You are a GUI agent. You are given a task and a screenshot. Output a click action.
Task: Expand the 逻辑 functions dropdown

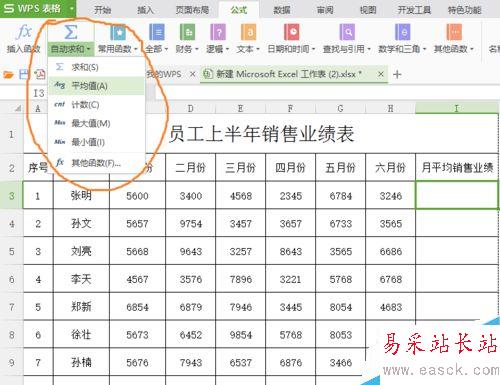(227, 49)
